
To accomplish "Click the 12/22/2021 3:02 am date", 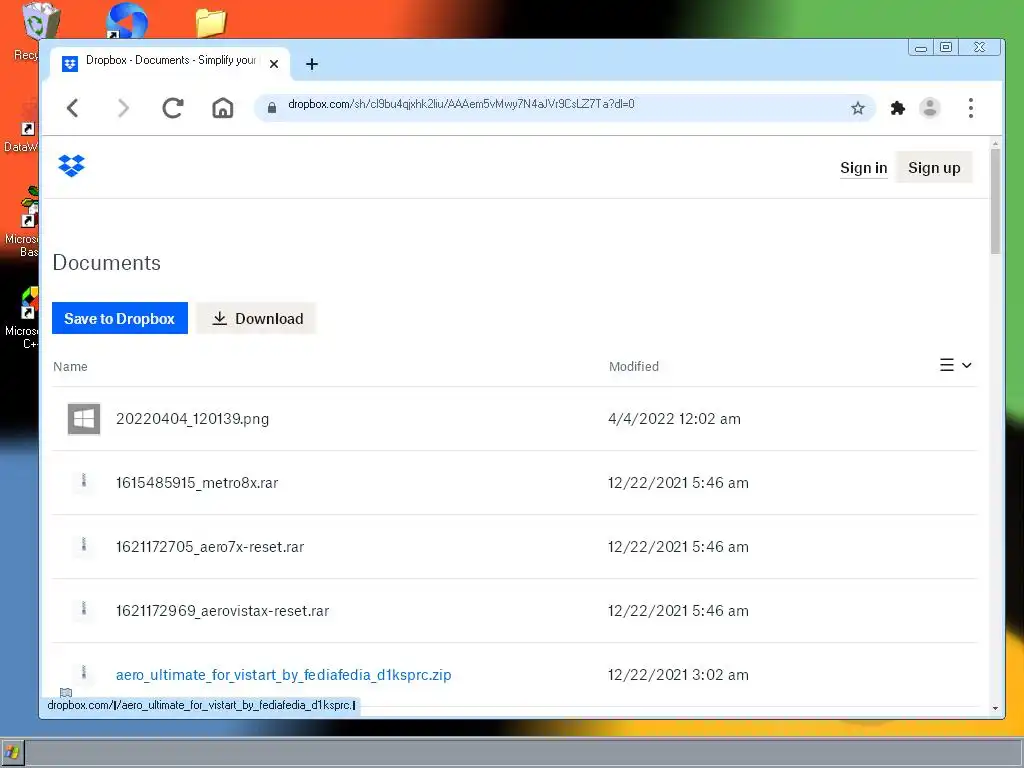I will [x=678, y=675].
